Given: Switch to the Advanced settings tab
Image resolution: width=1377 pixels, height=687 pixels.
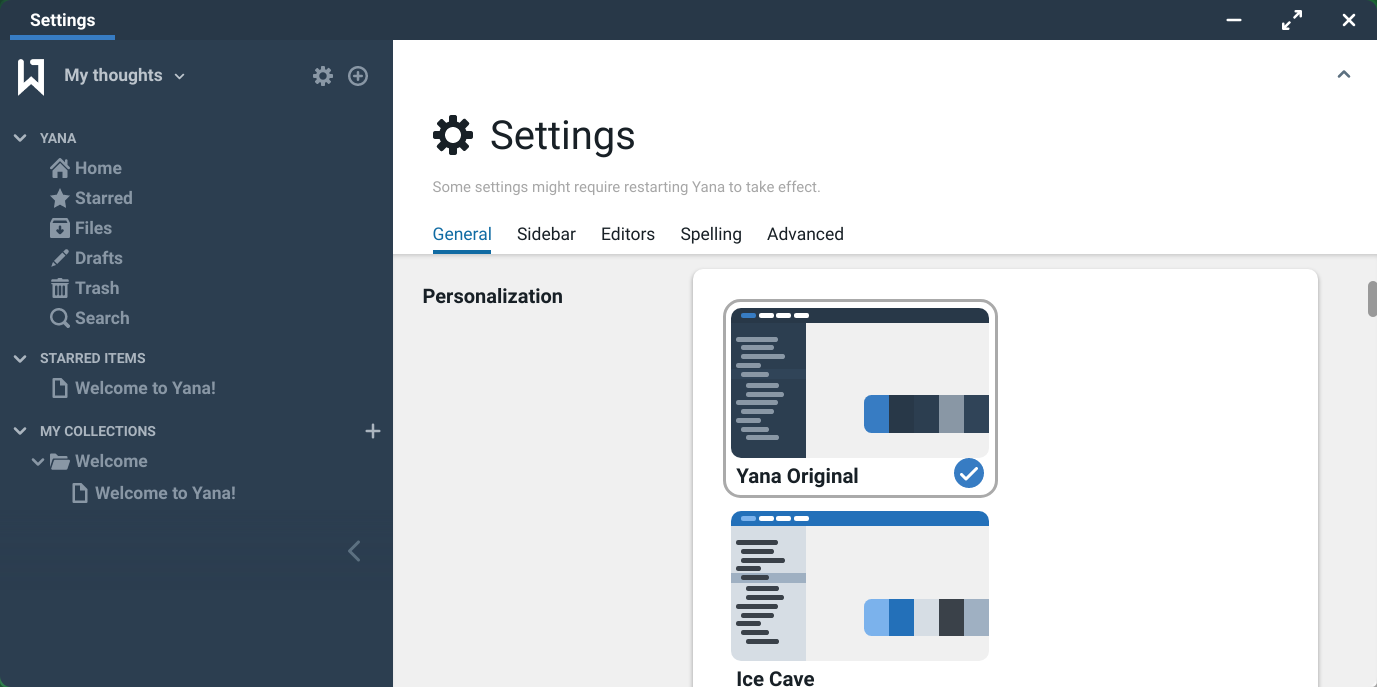Looking at the screenshot, I should click(x=805, y=234).
